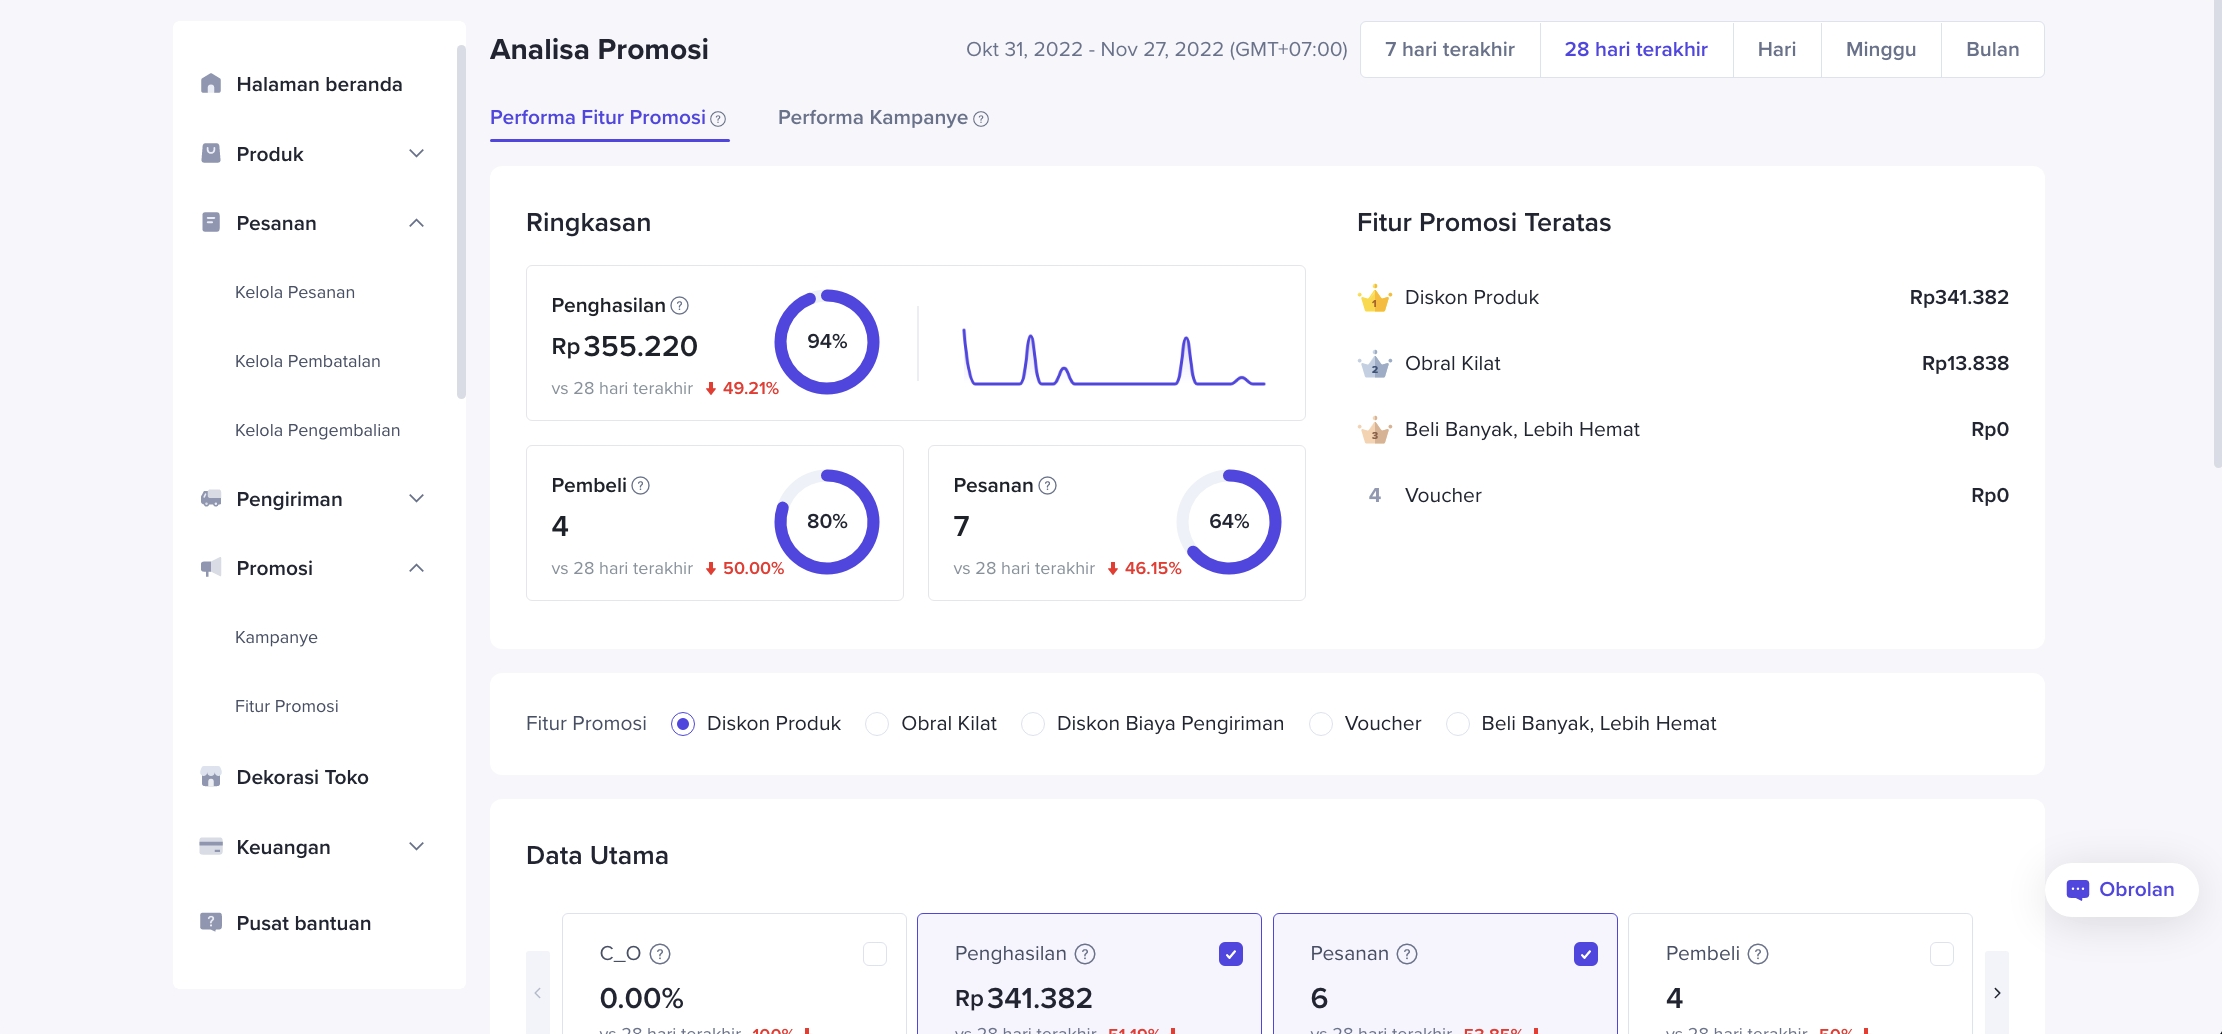Collapse the Pesanan sidebar section
This screenshot has height=1034, width=2222.
point(416,223)
